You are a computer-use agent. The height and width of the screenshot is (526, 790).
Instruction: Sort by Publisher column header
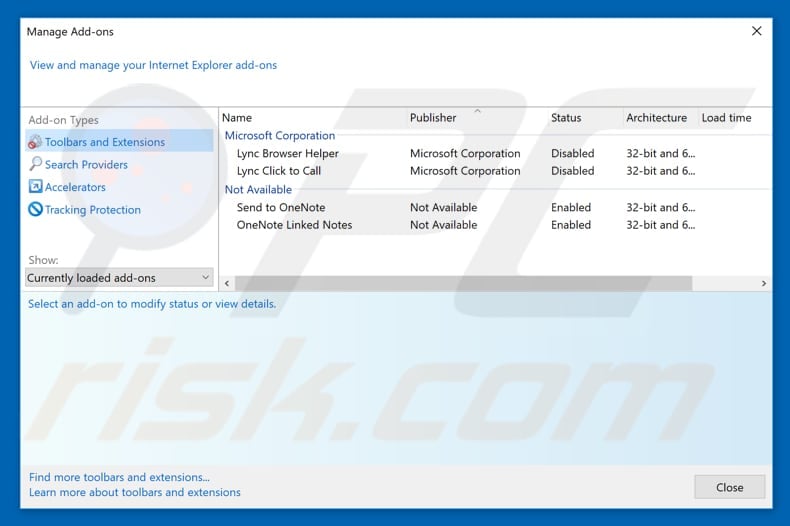click(433, 117)
